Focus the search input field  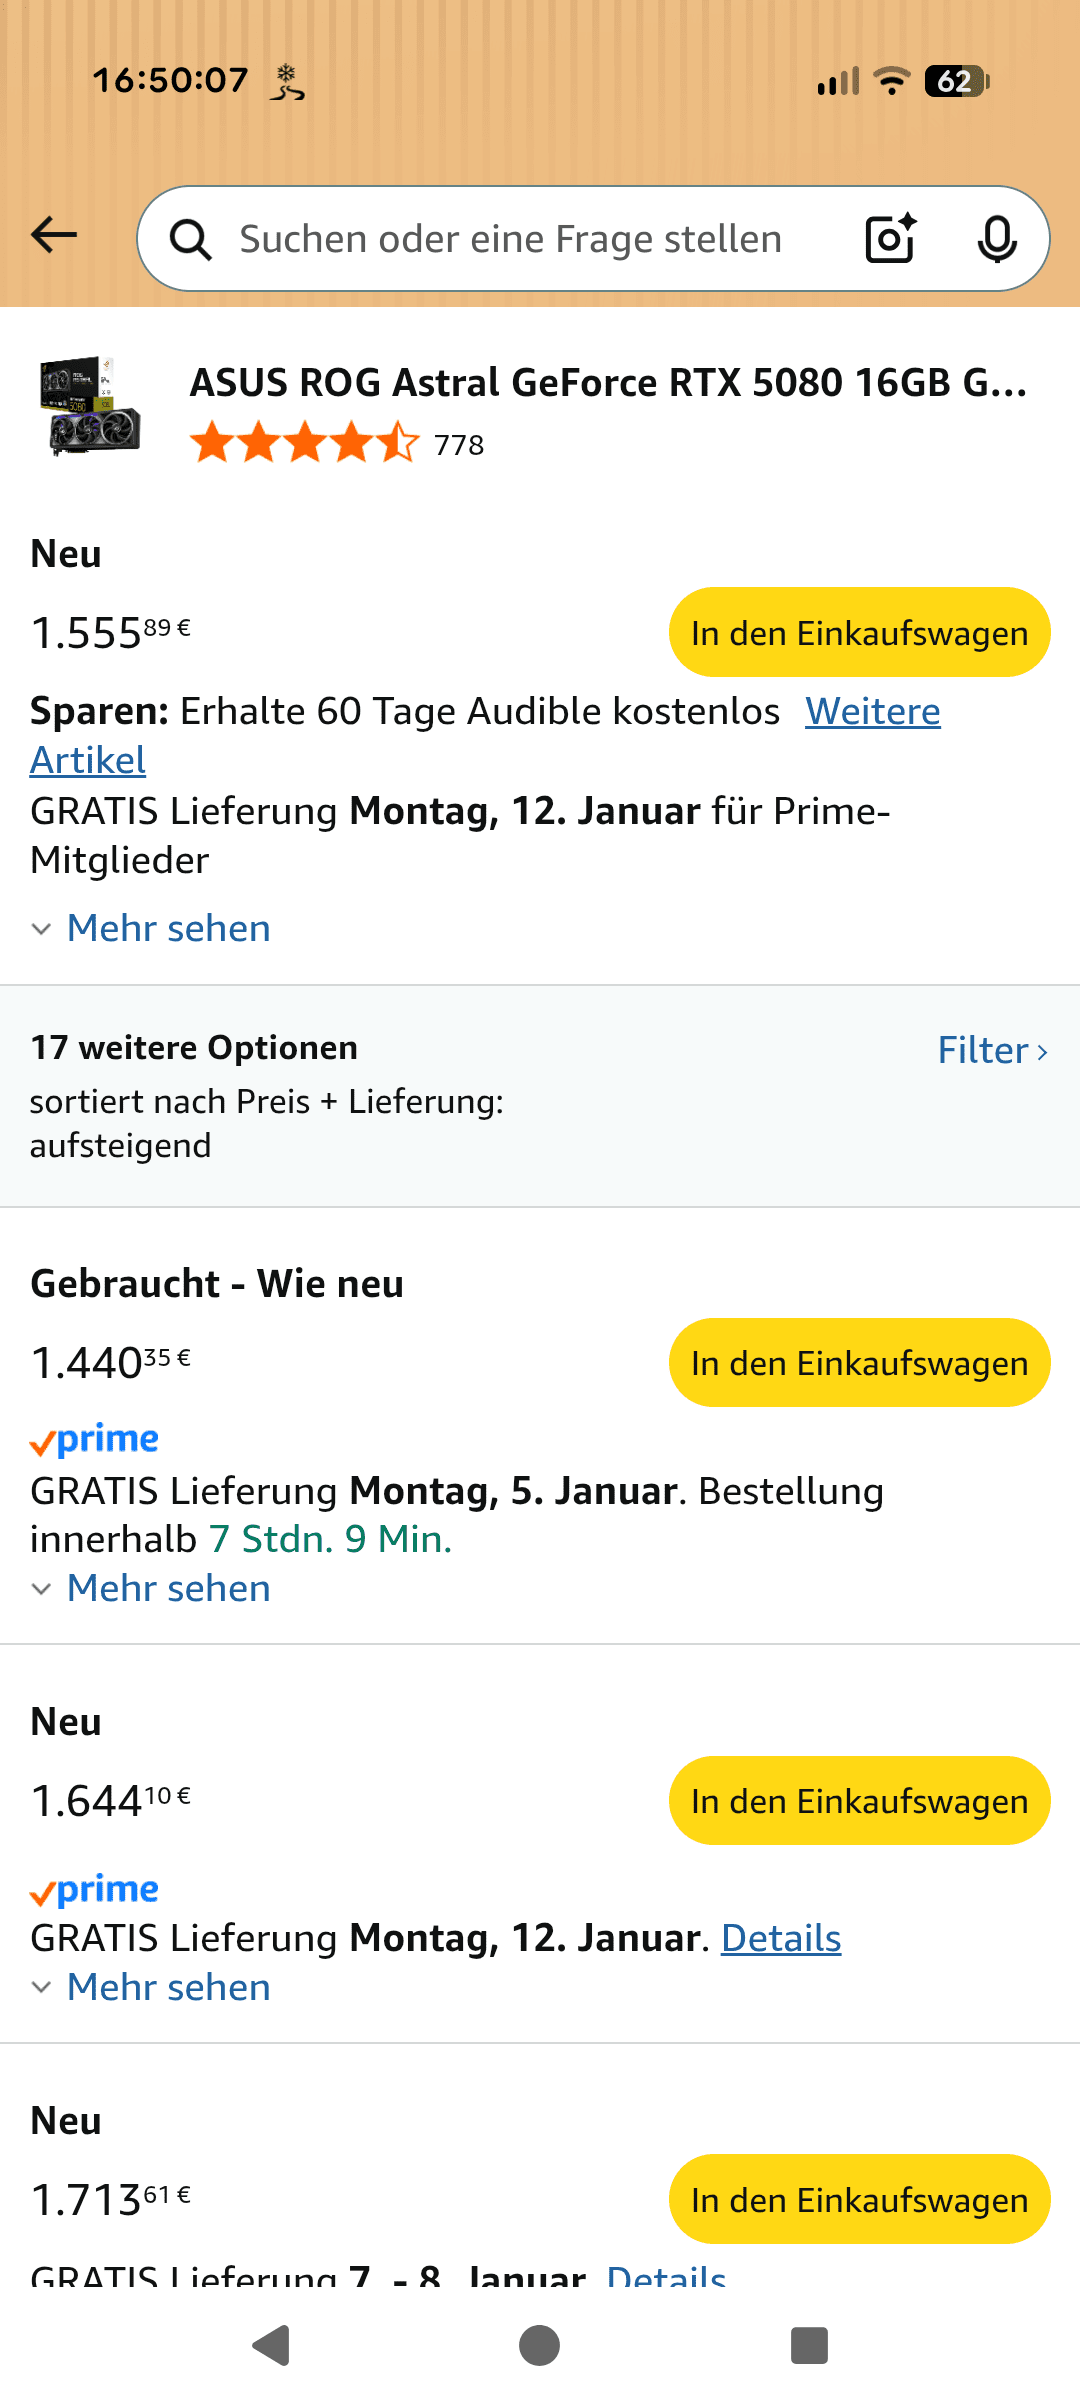point(510,240)
